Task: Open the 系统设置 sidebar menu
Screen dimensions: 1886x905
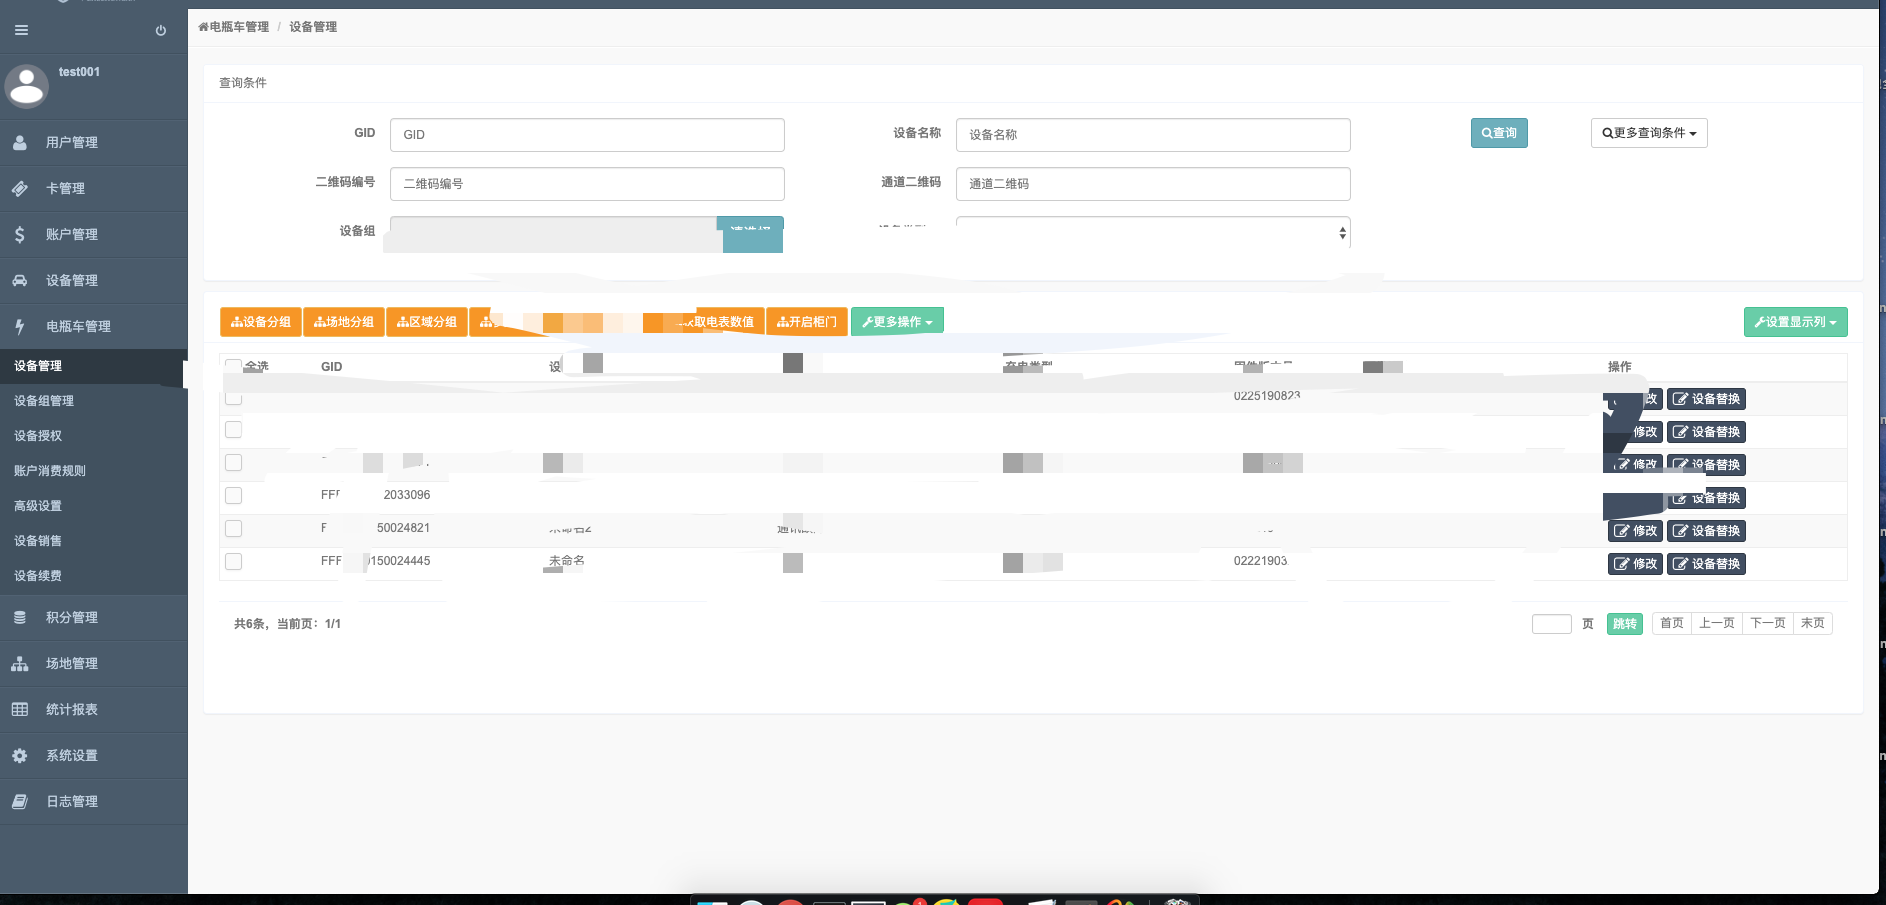Action: [94, 756]
